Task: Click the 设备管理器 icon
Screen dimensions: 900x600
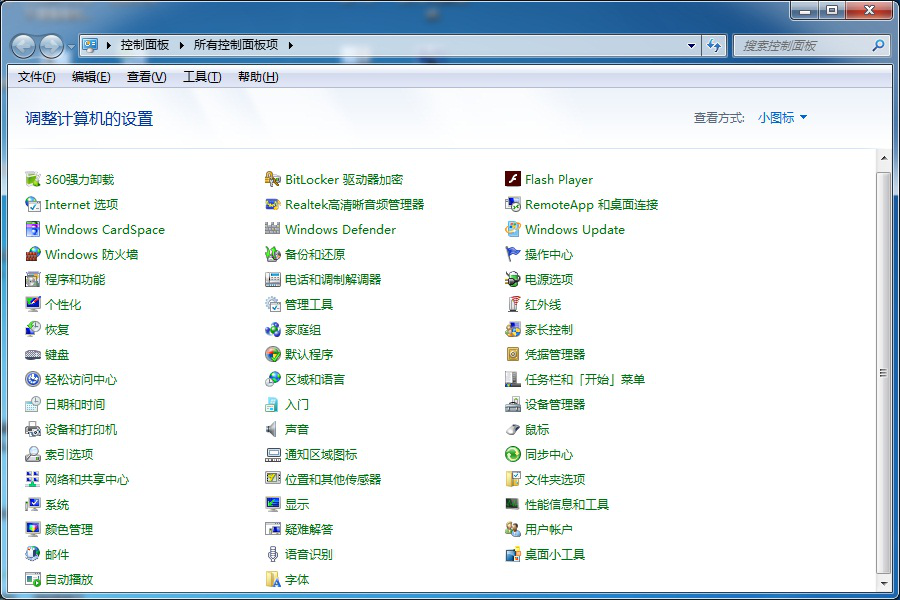Action: point(513,405)
